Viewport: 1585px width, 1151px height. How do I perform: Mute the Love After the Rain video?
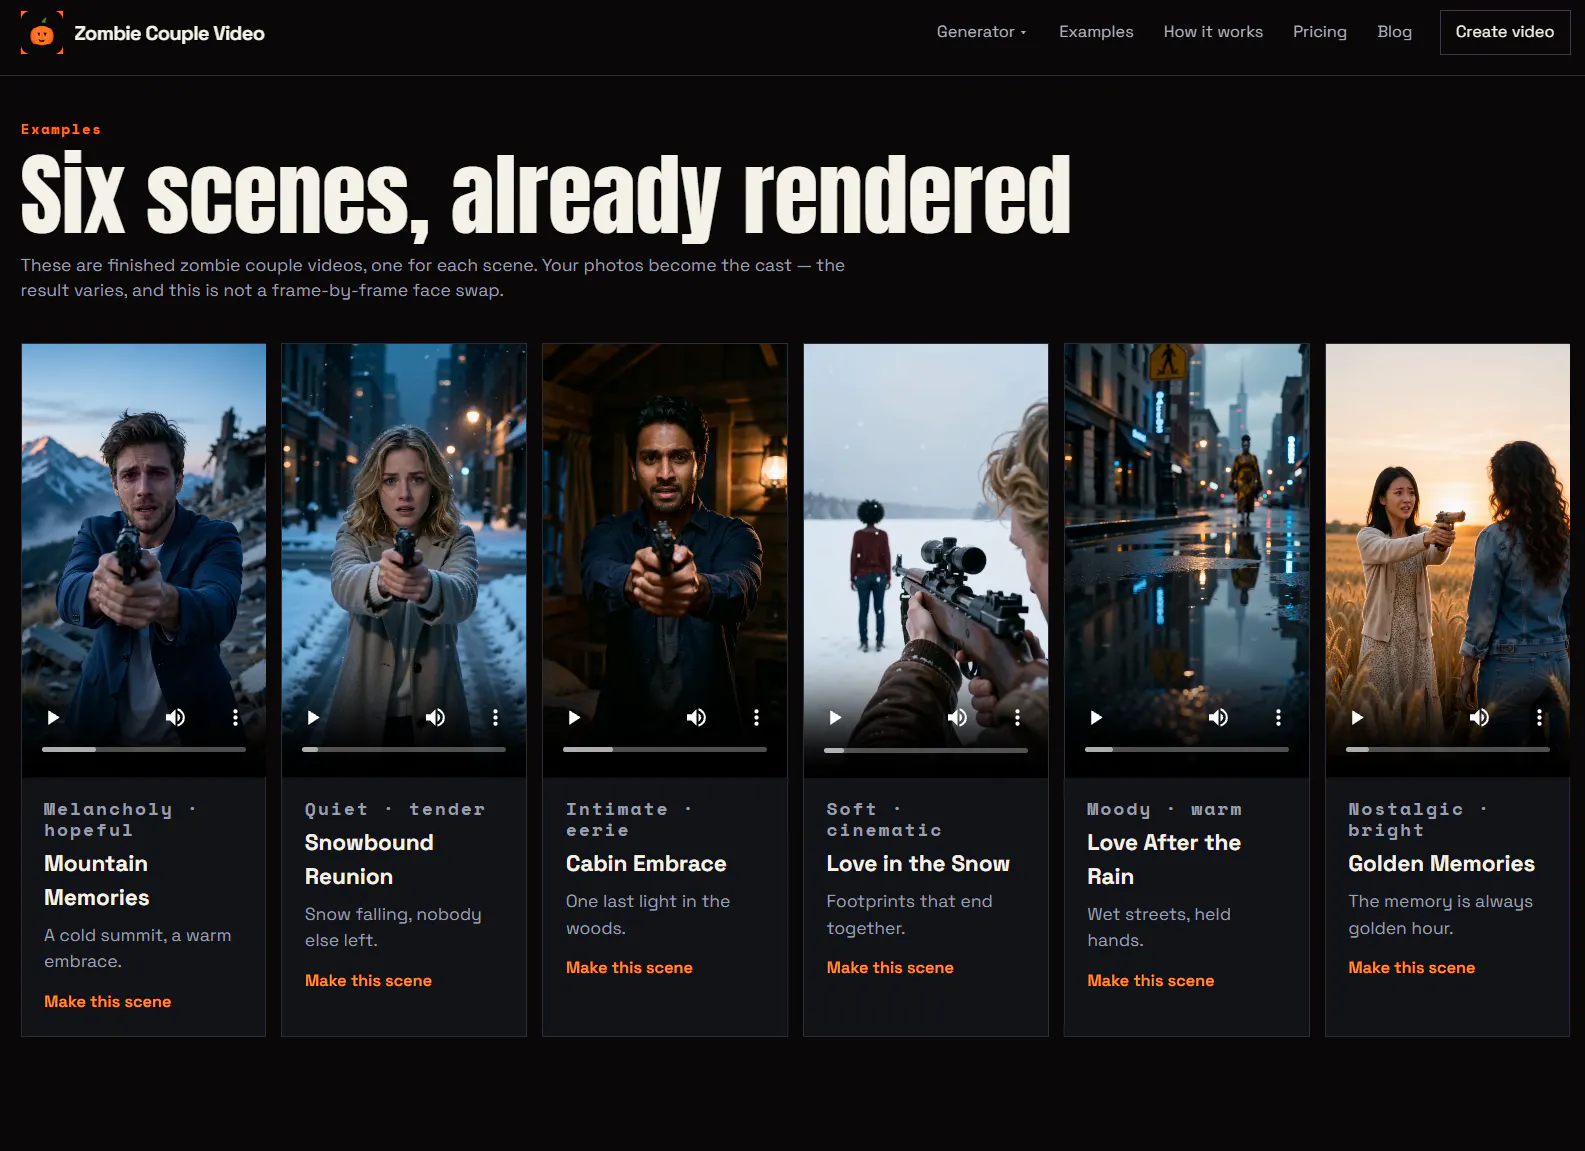(1218, 717)
